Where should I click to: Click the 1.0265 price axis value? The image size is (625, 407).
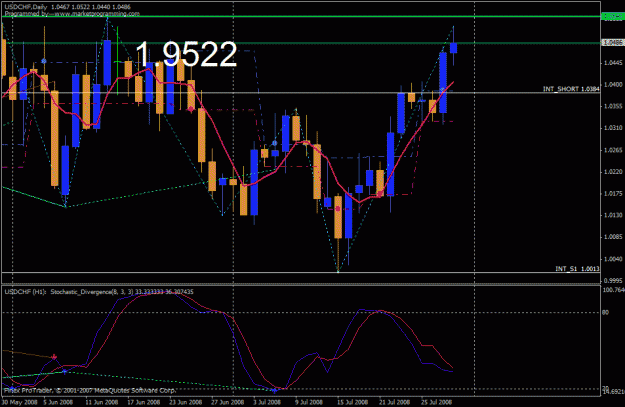(613, 150)
